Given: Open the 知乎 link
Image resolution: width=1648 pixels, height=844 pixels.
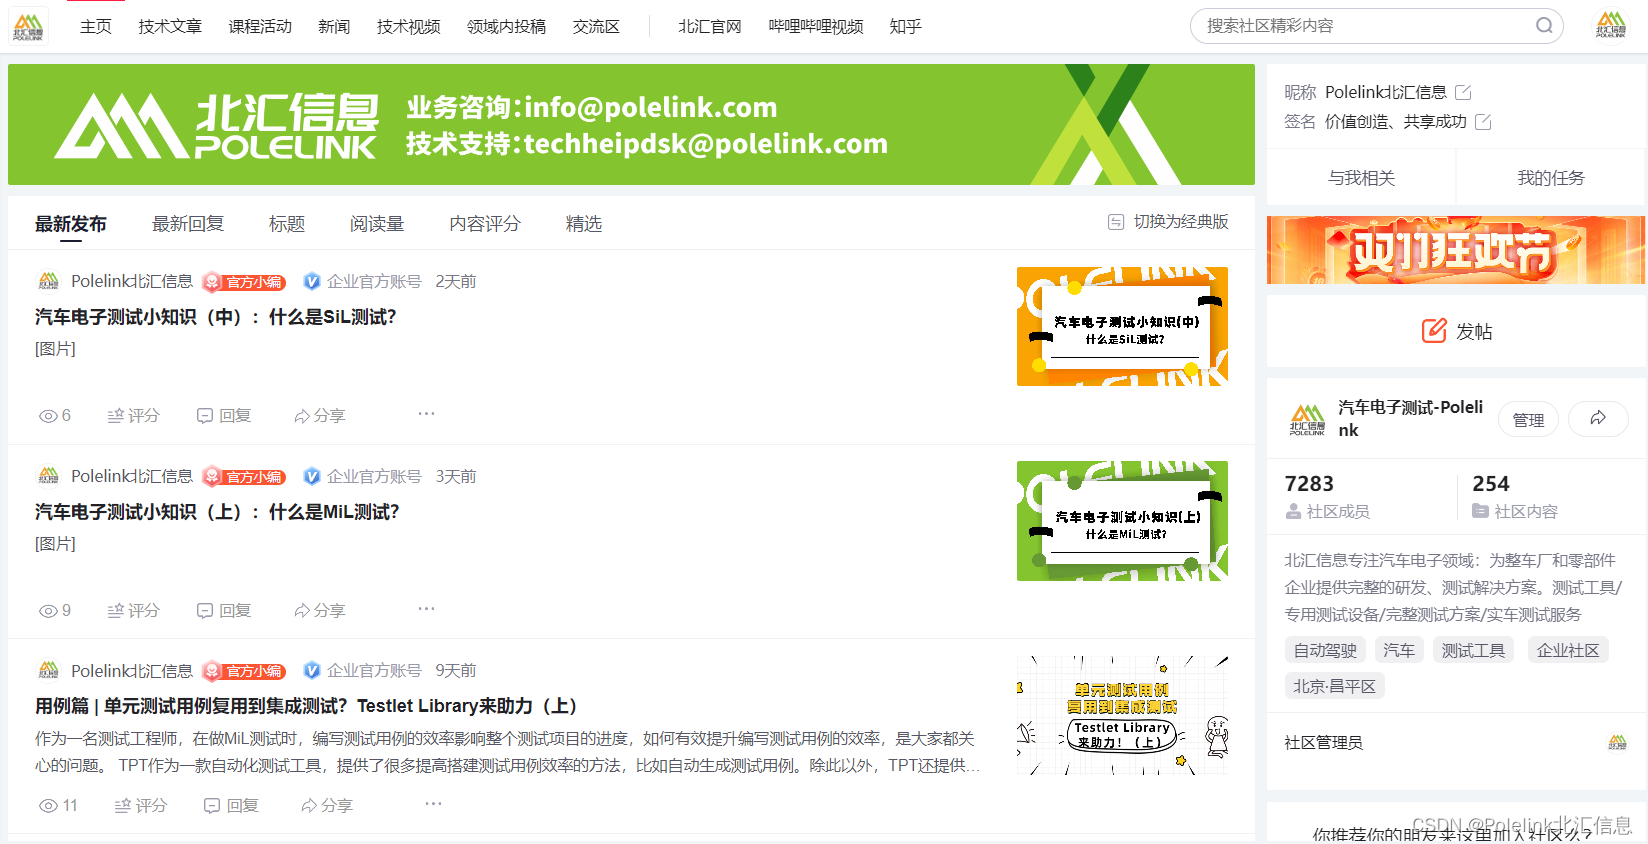Looking at the screenshot, I should coord(906,27).
